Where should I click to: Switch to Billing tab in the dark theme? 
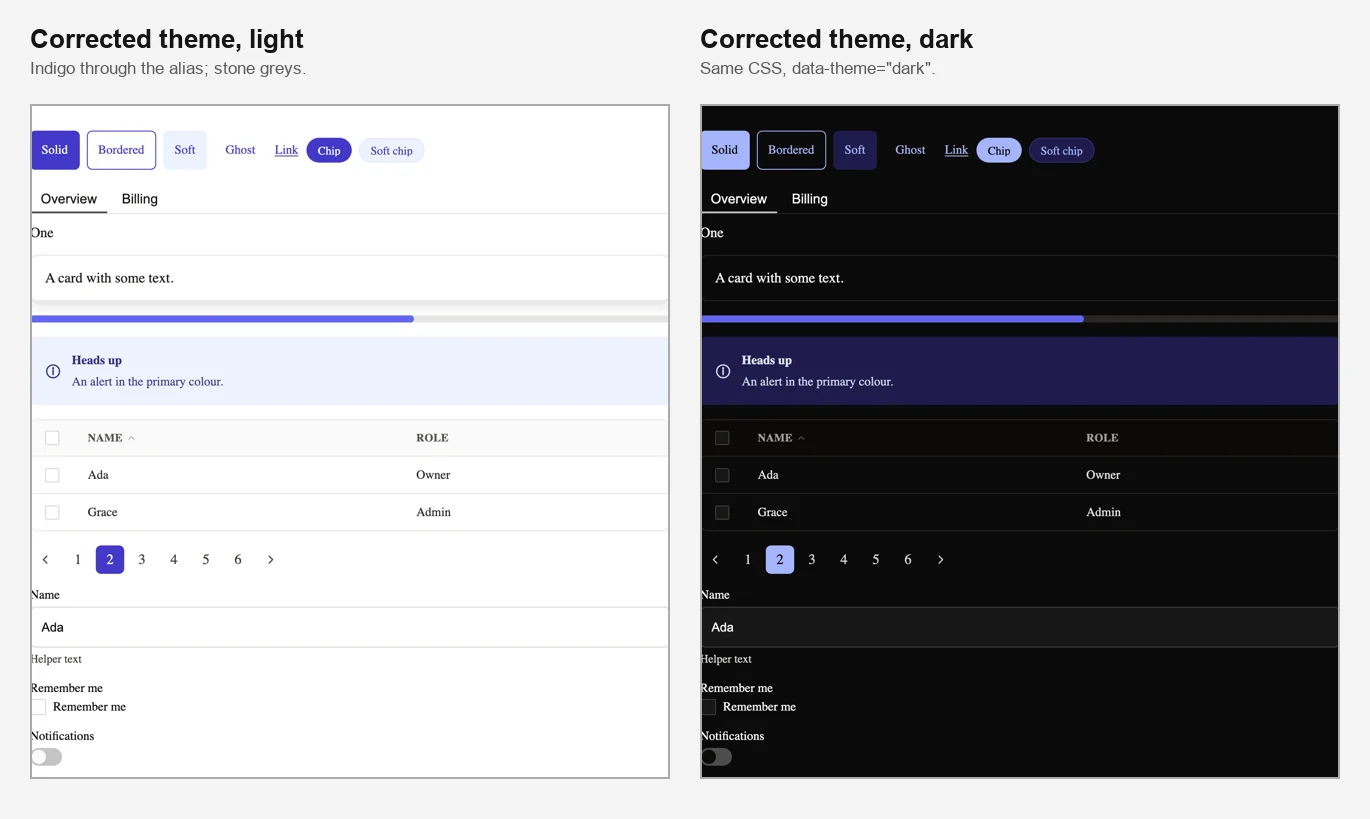tap(810, 199)
